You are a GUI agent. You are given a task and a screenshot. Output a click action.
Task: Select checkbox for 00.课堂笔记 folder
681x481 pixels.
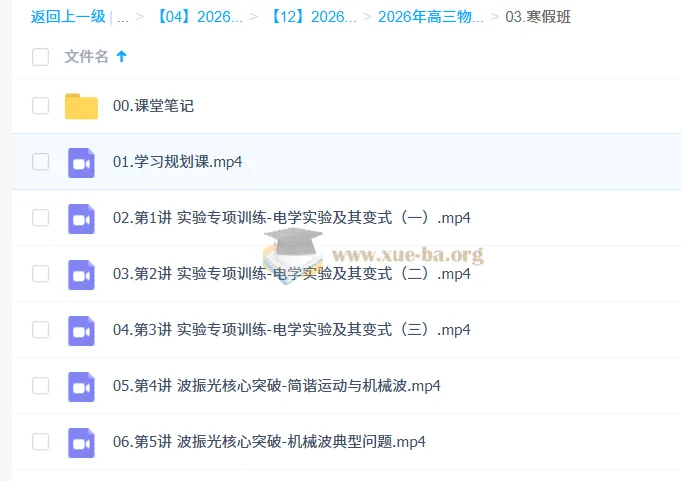tap(40, 106)
